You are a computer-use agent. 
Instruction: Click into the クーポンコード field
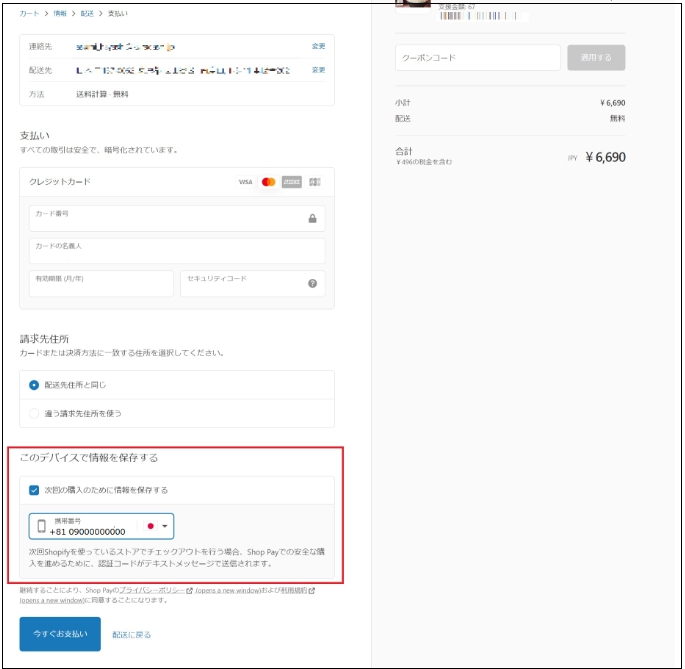[477, 58]
